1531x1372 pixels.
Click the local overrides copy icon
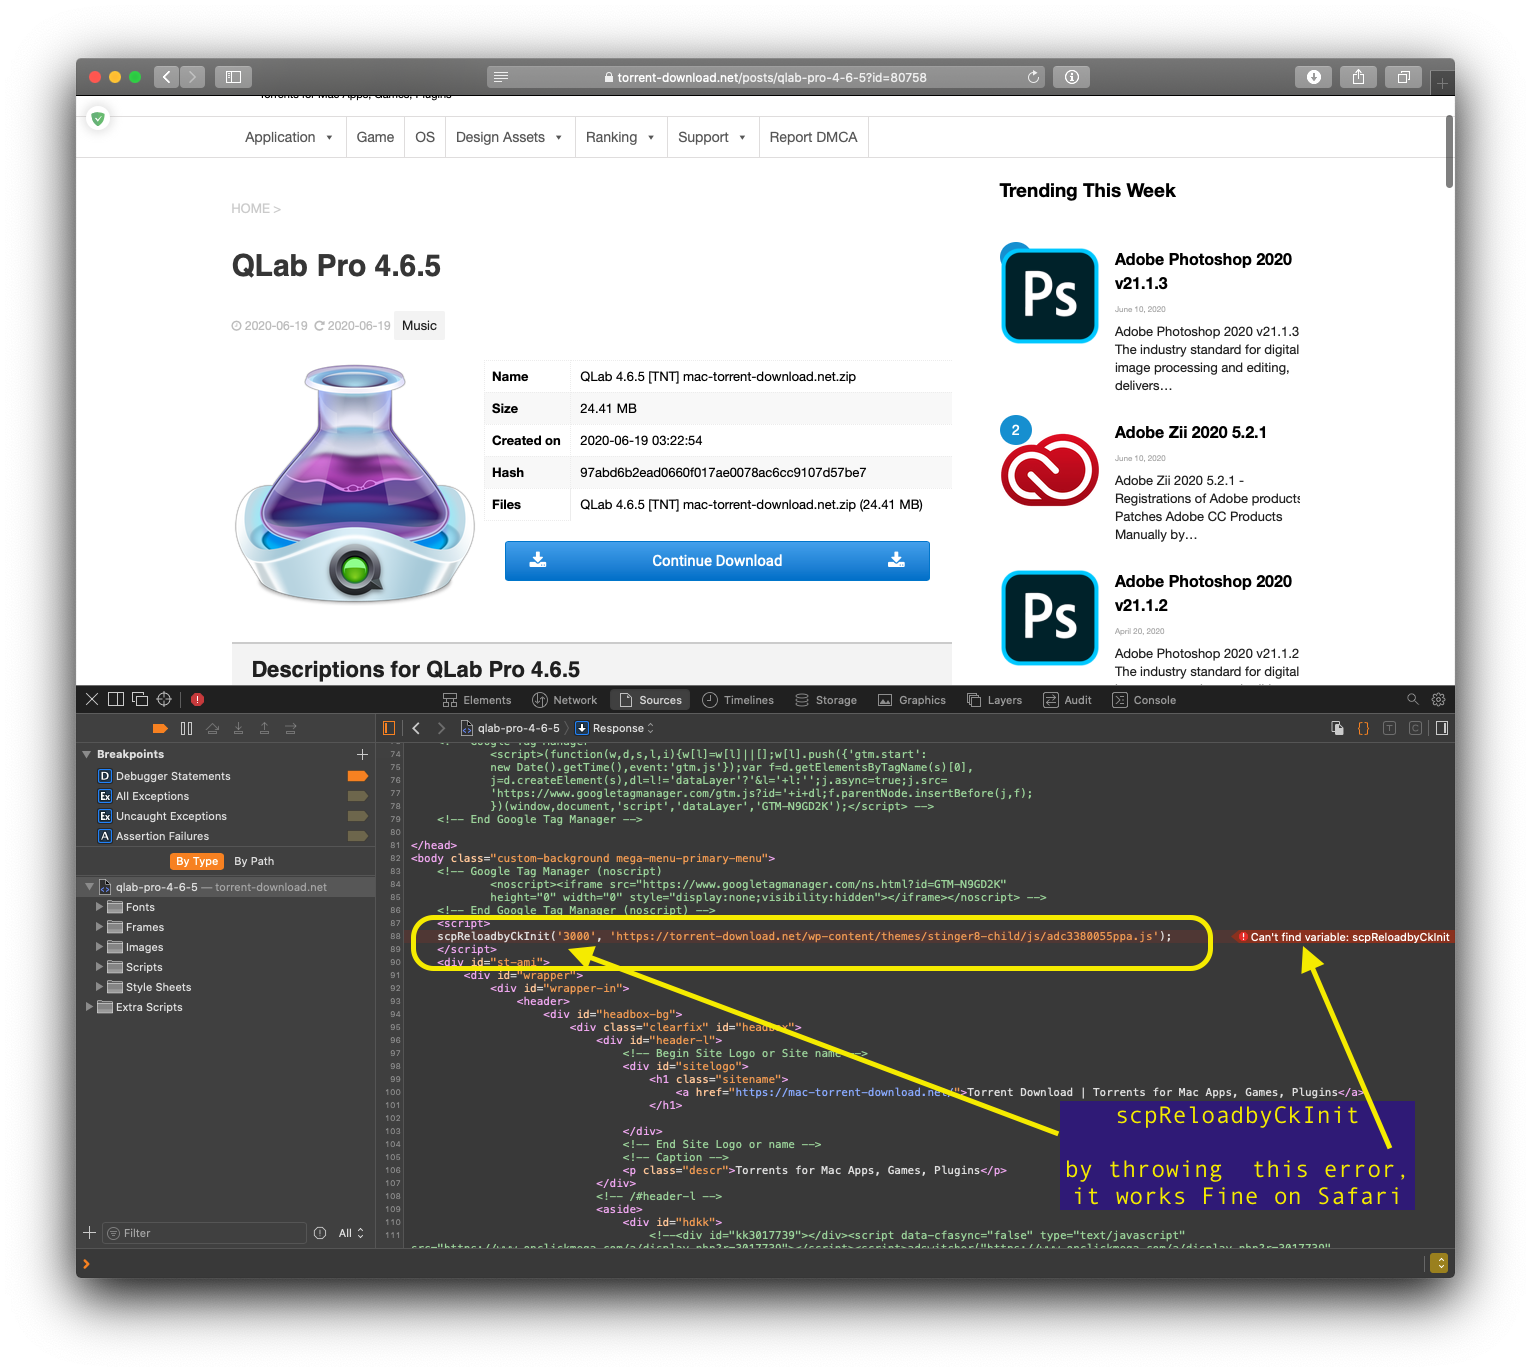pyautogui.click(x=1337, y=728)
